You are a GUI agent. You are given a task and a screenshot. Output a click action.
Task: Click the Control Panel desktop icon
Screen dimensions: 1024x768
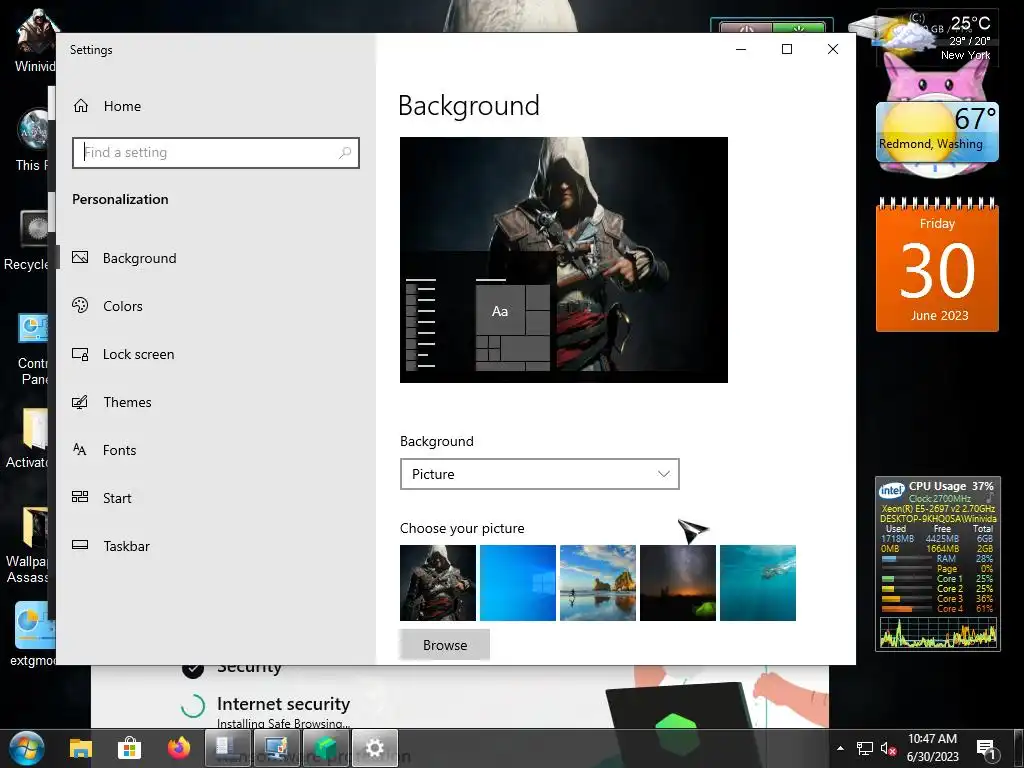point(31,350)
